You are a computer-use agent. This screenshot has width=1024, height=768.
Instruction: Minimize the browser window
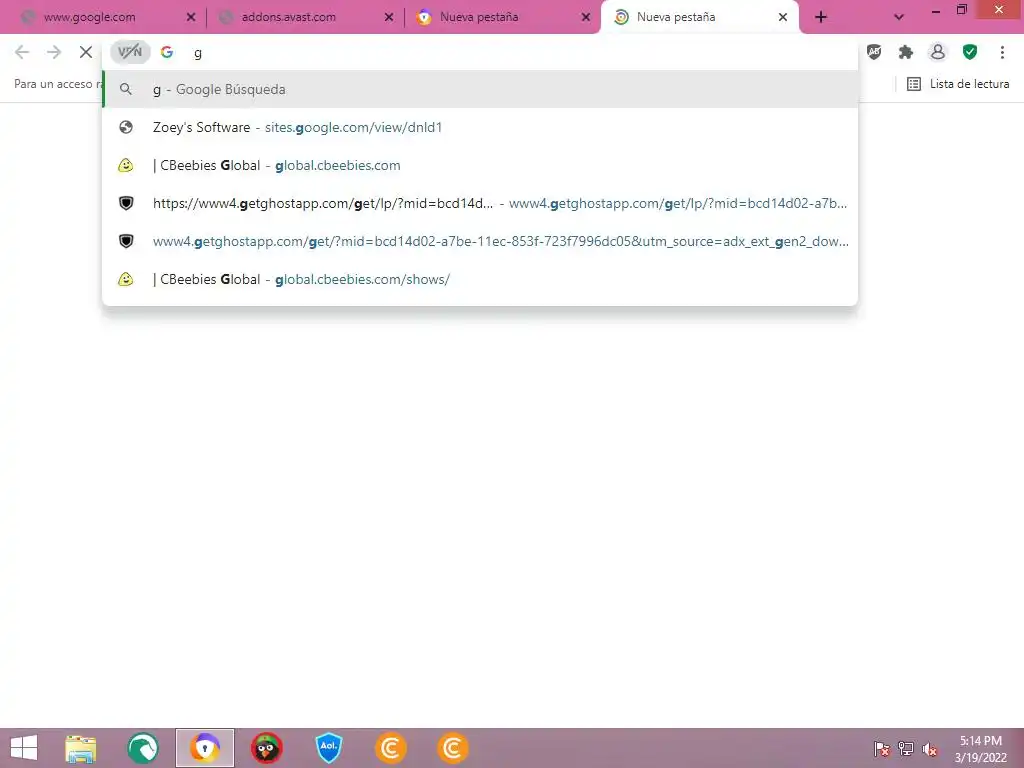pos(936,10)
